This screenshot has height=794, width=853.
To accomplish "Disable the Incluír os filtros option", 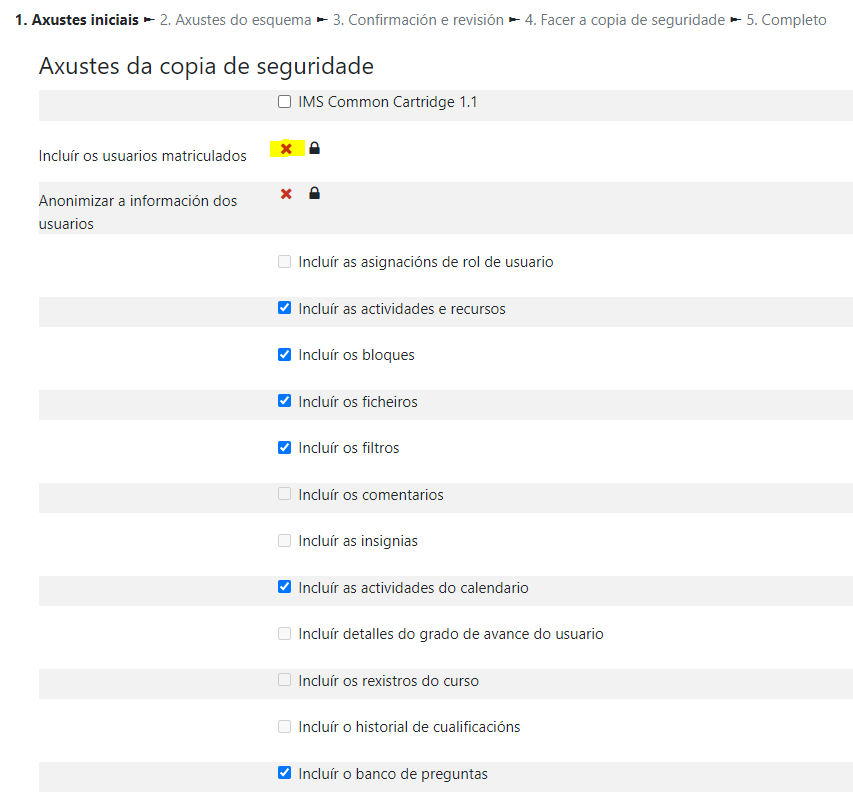I will 285,448.
